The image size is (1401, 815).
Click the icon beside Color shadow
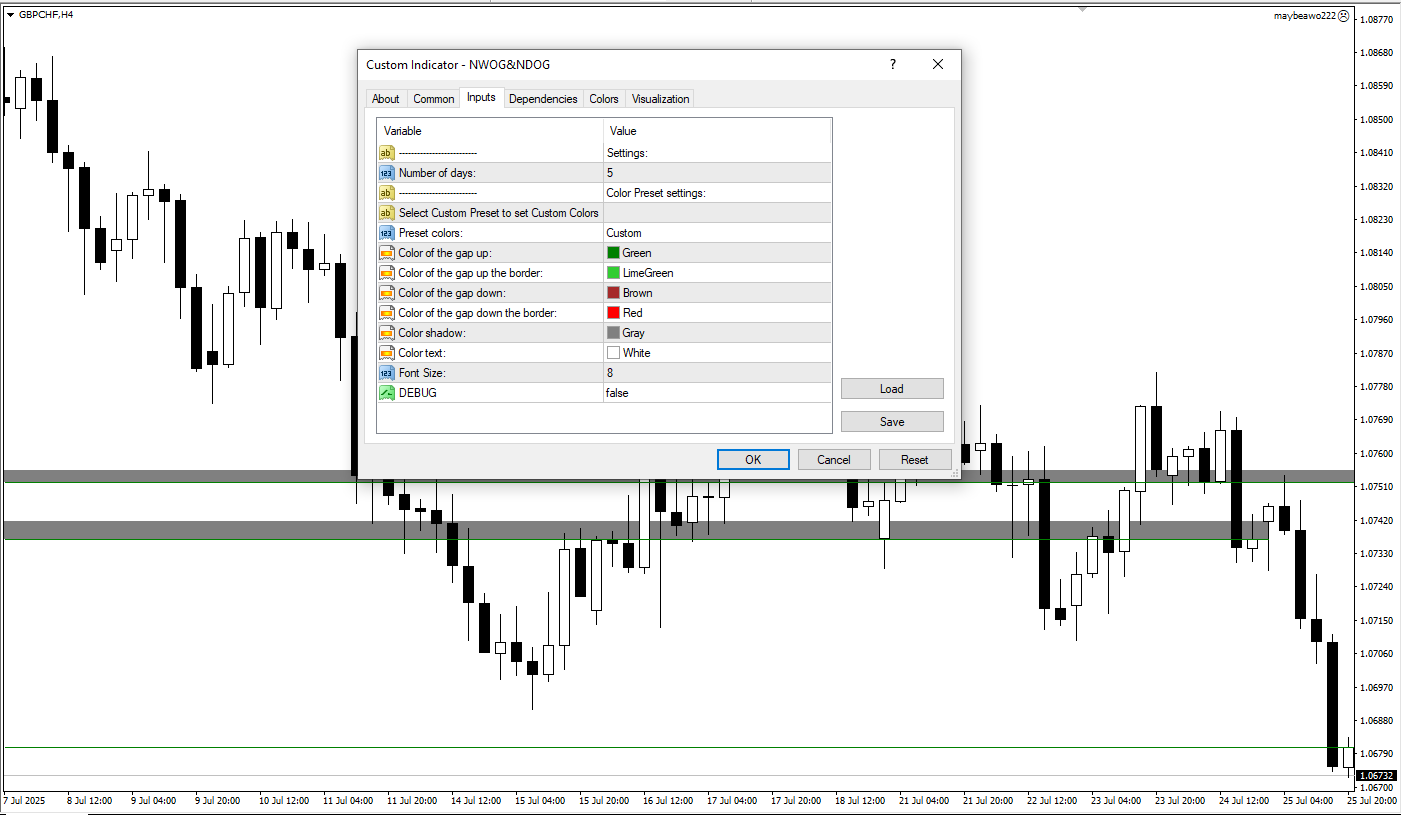point(387,333)
